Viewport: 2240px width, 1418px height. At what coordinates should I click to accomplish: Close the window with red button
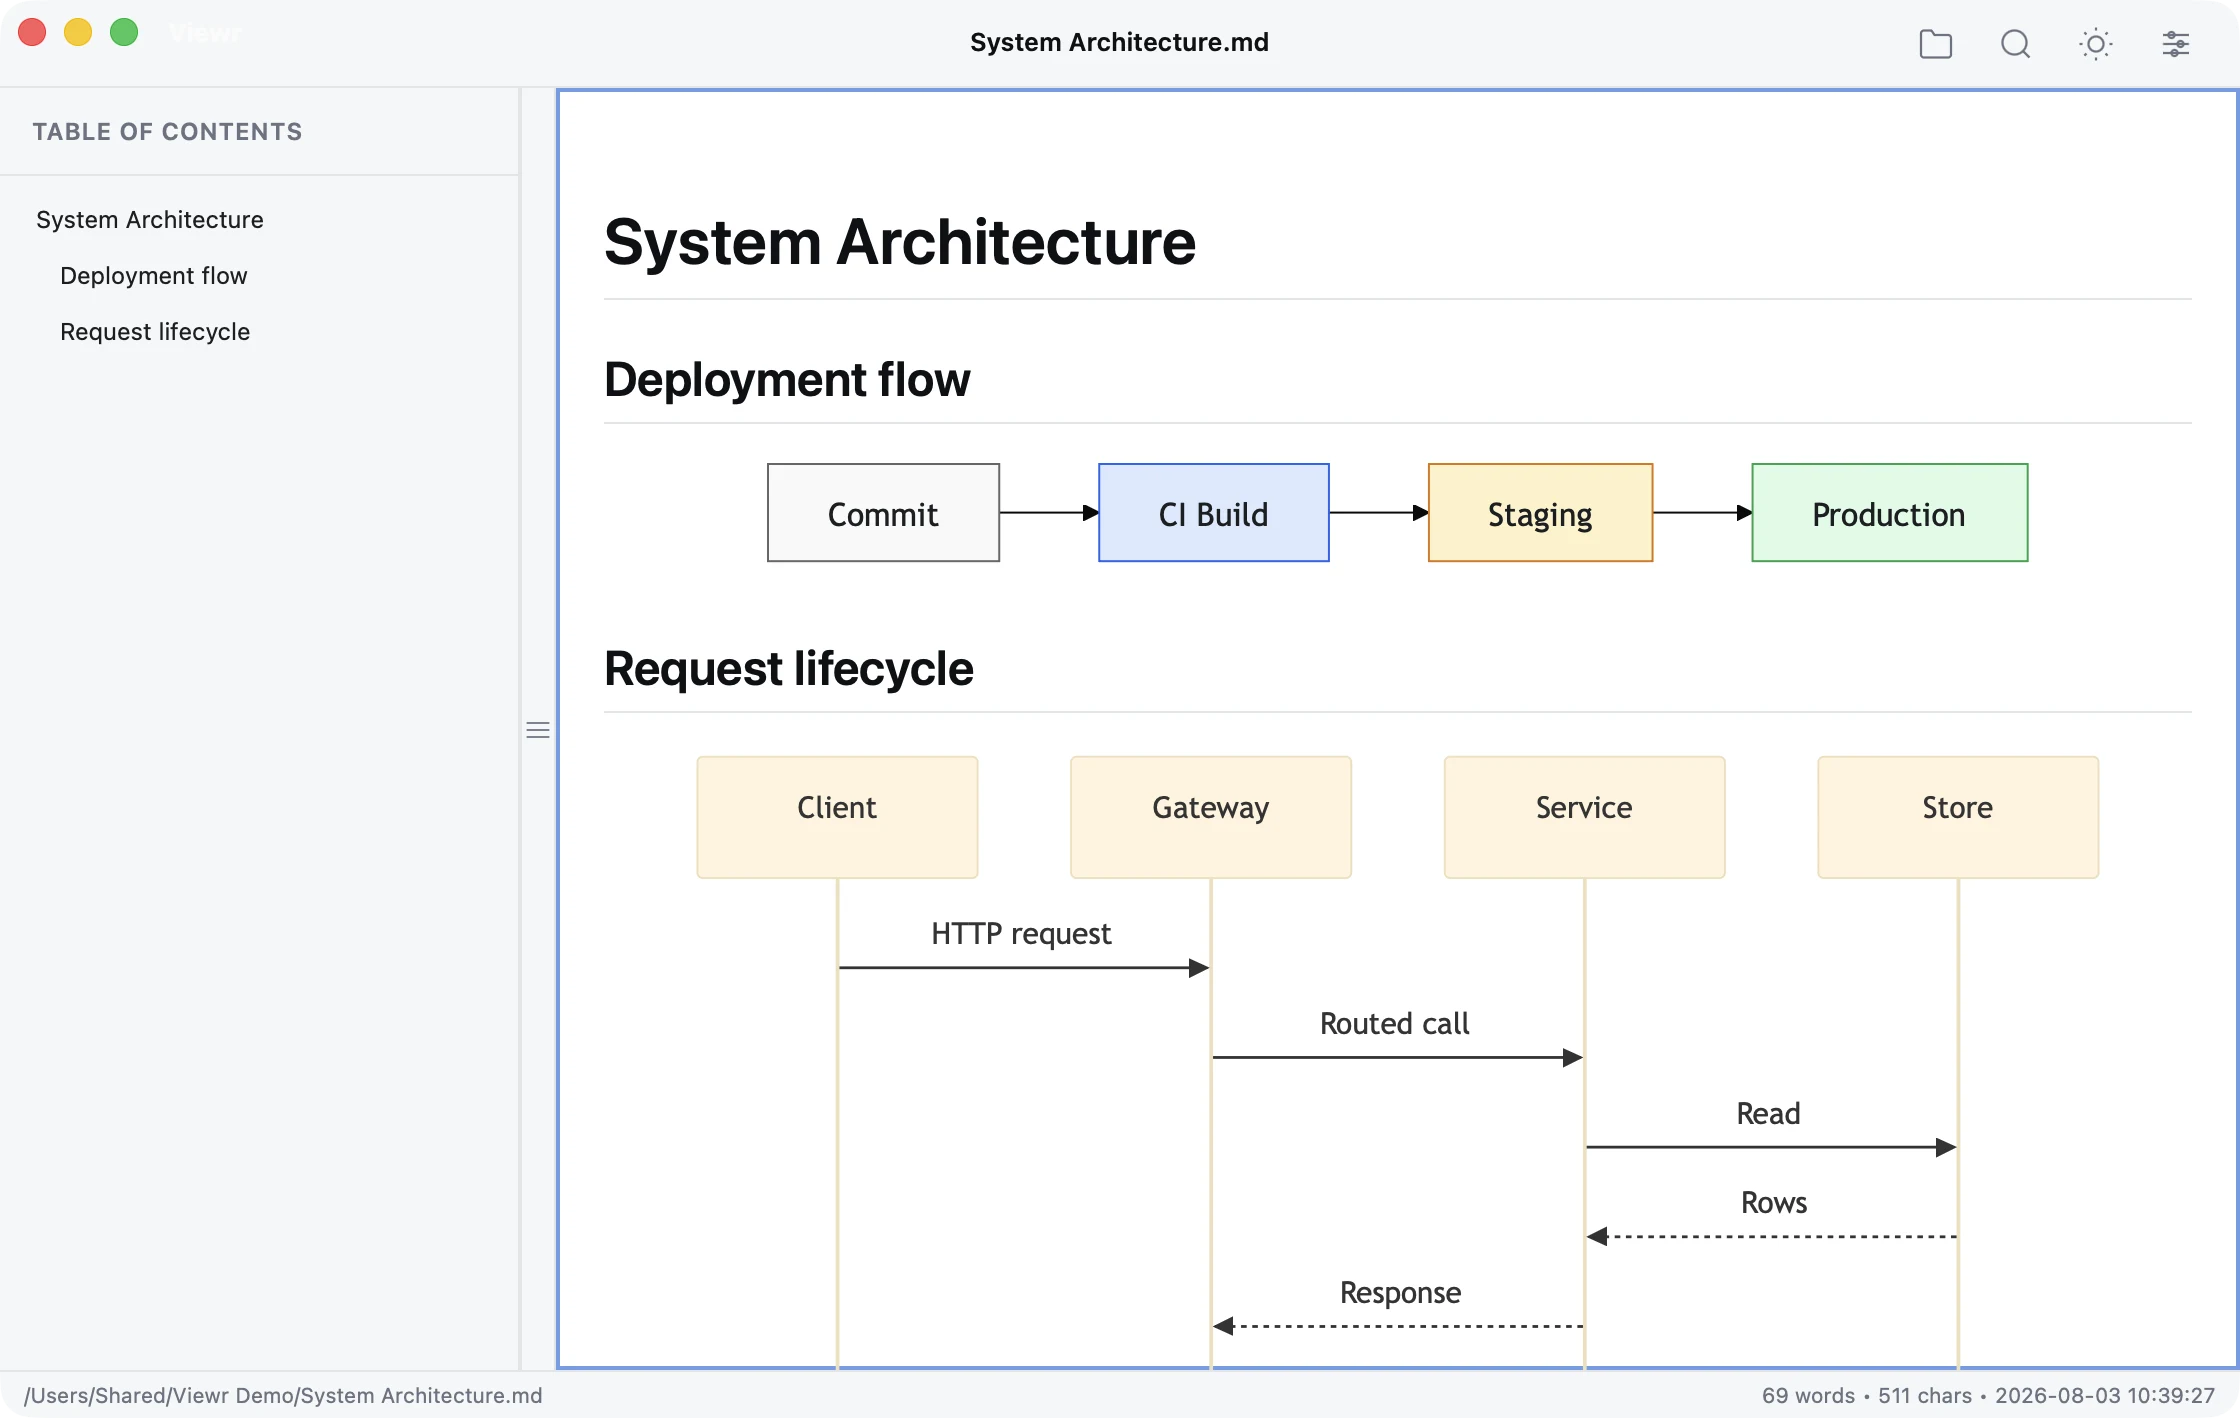pos(32,33)
